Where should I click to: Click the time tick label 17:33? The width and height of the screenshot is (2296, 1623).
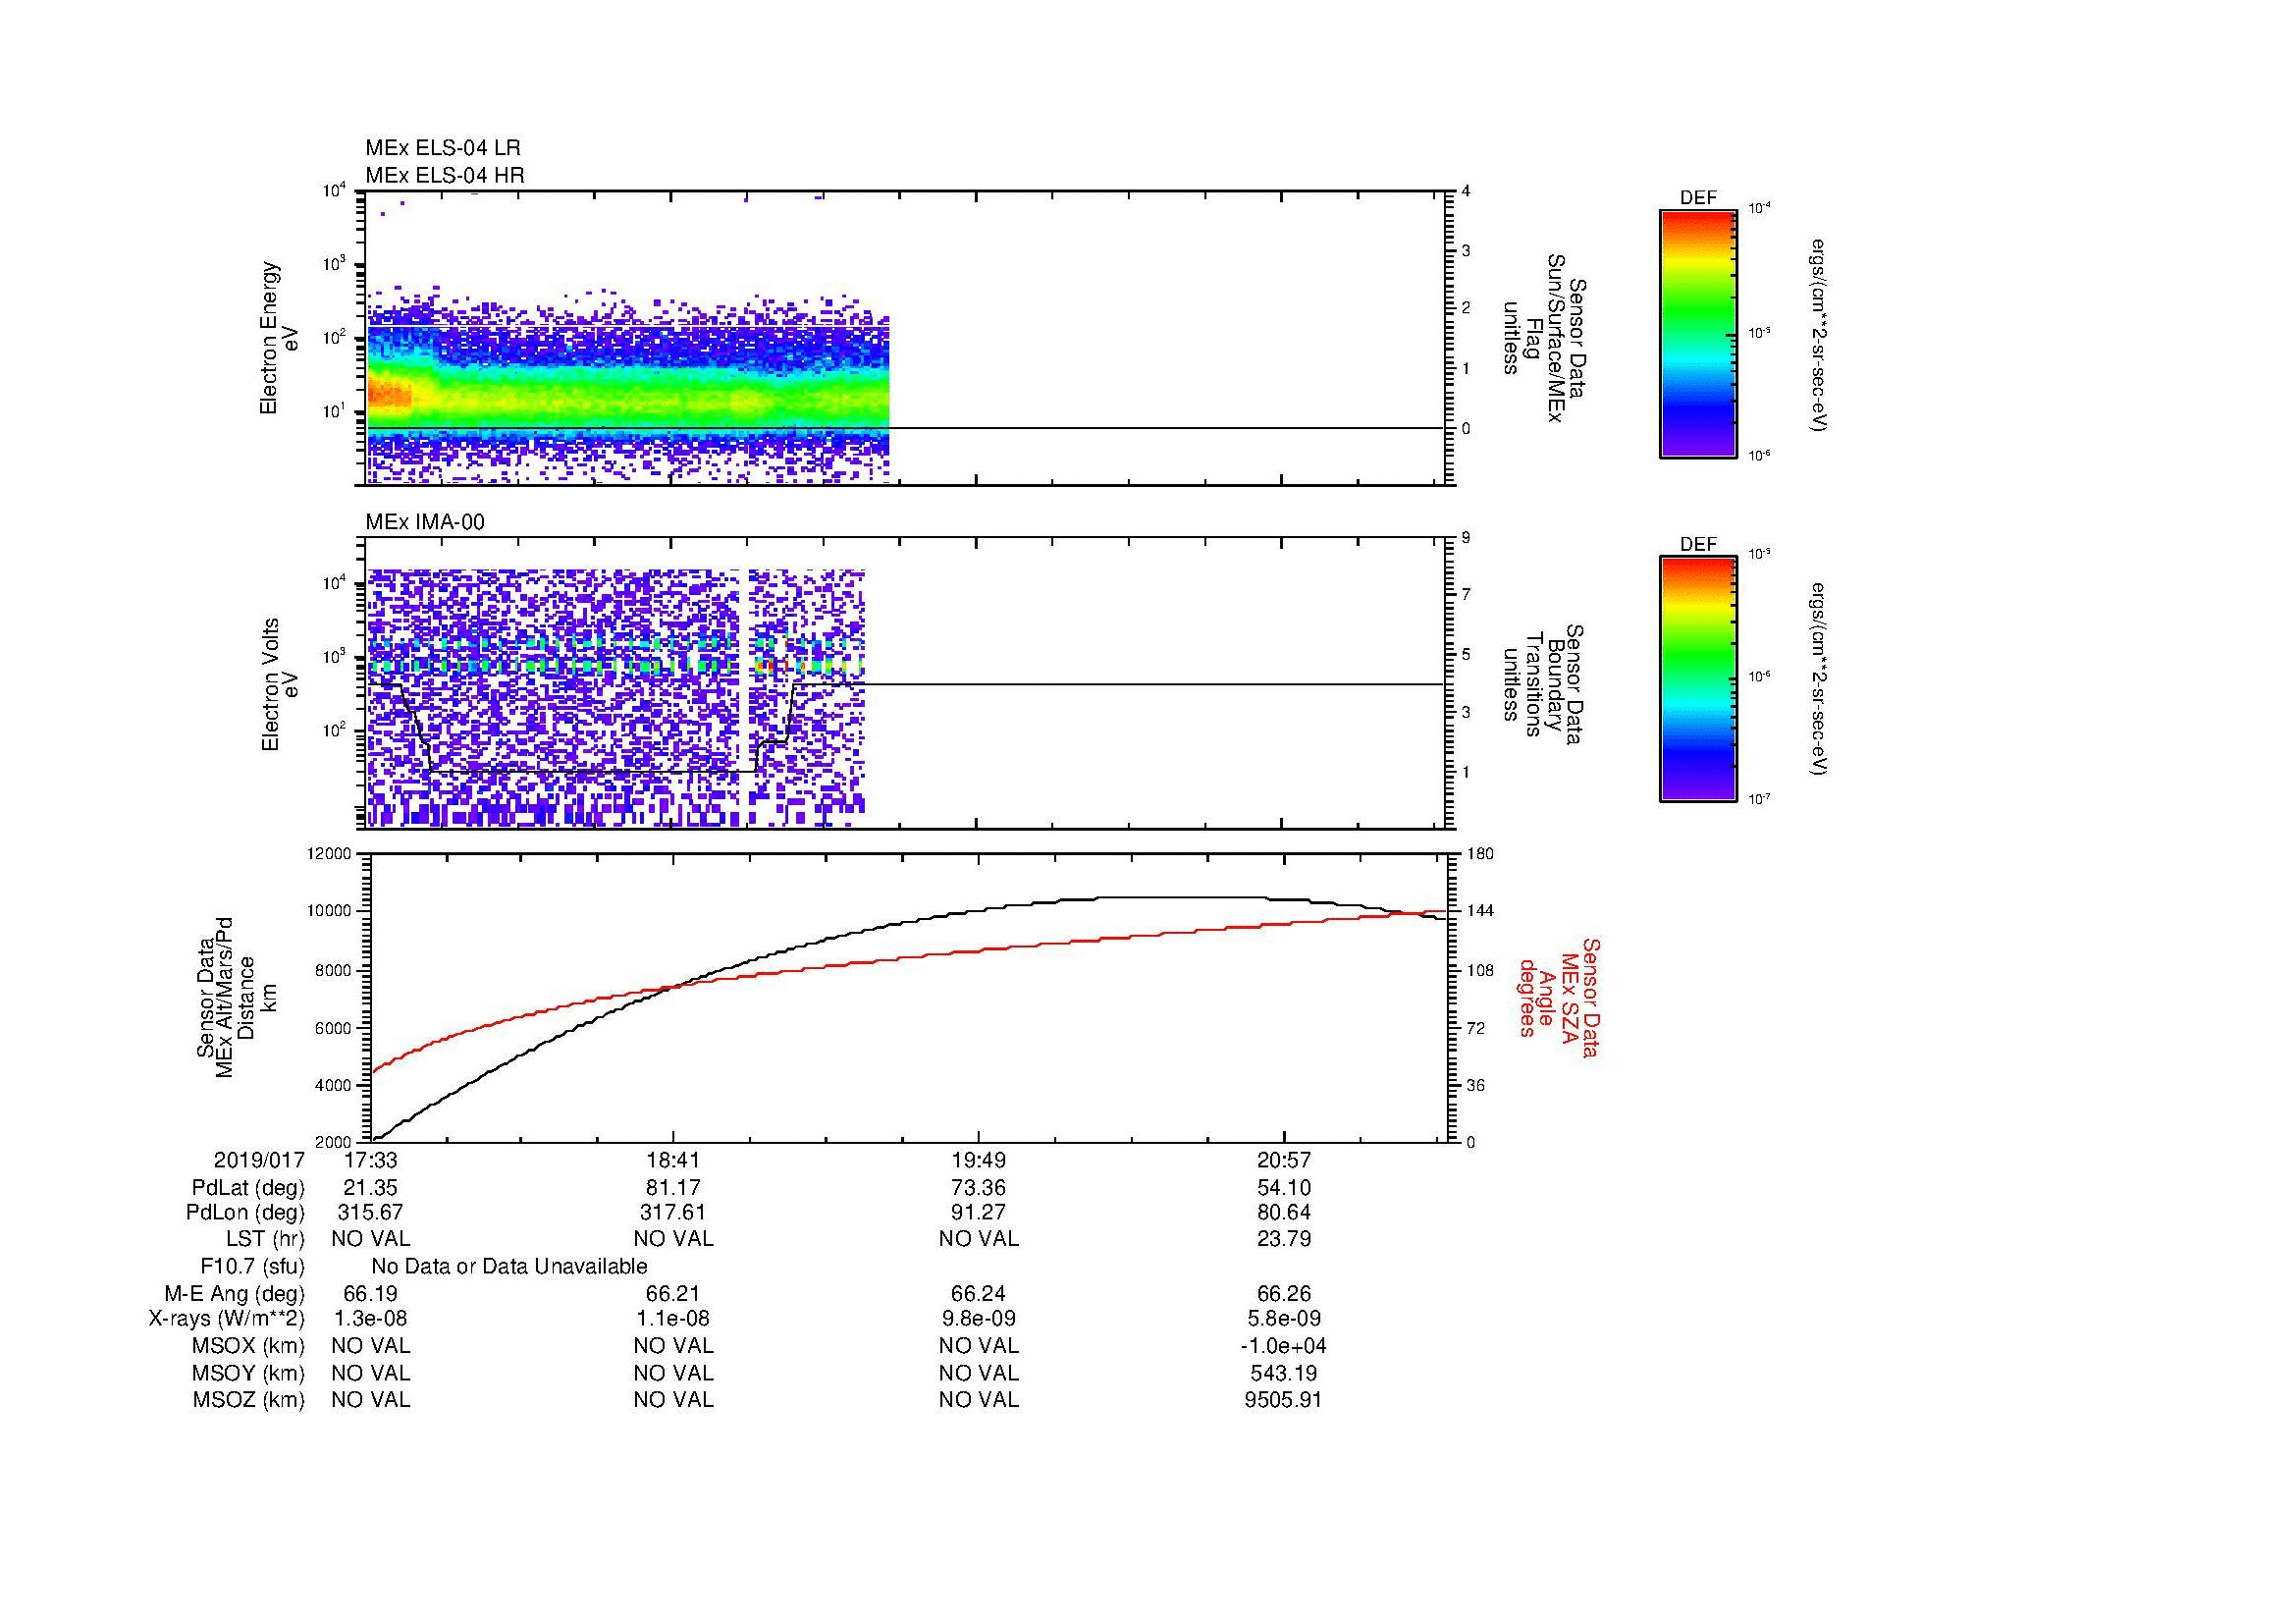371,1161
